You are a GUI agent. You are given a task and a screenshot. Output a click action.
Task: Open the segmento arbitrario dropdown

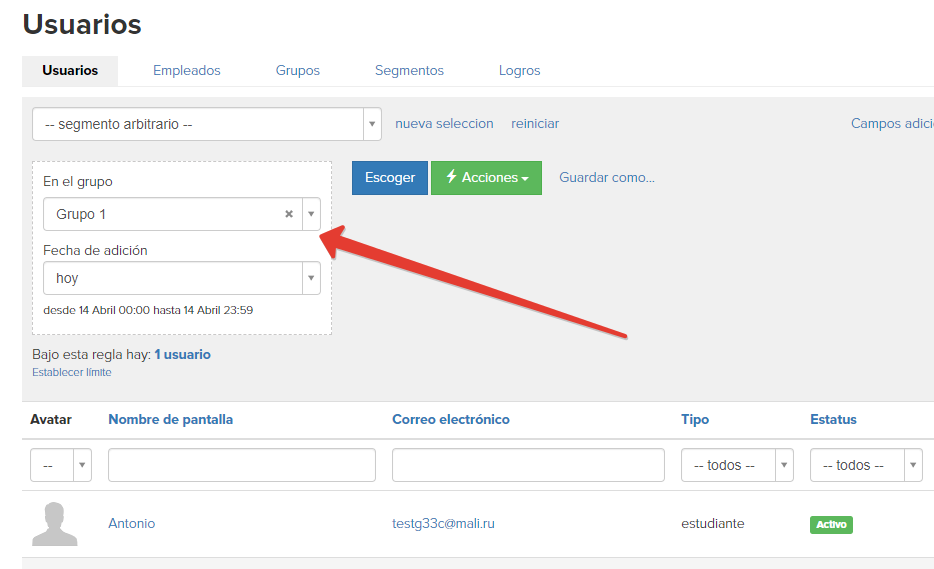(207, 124)
